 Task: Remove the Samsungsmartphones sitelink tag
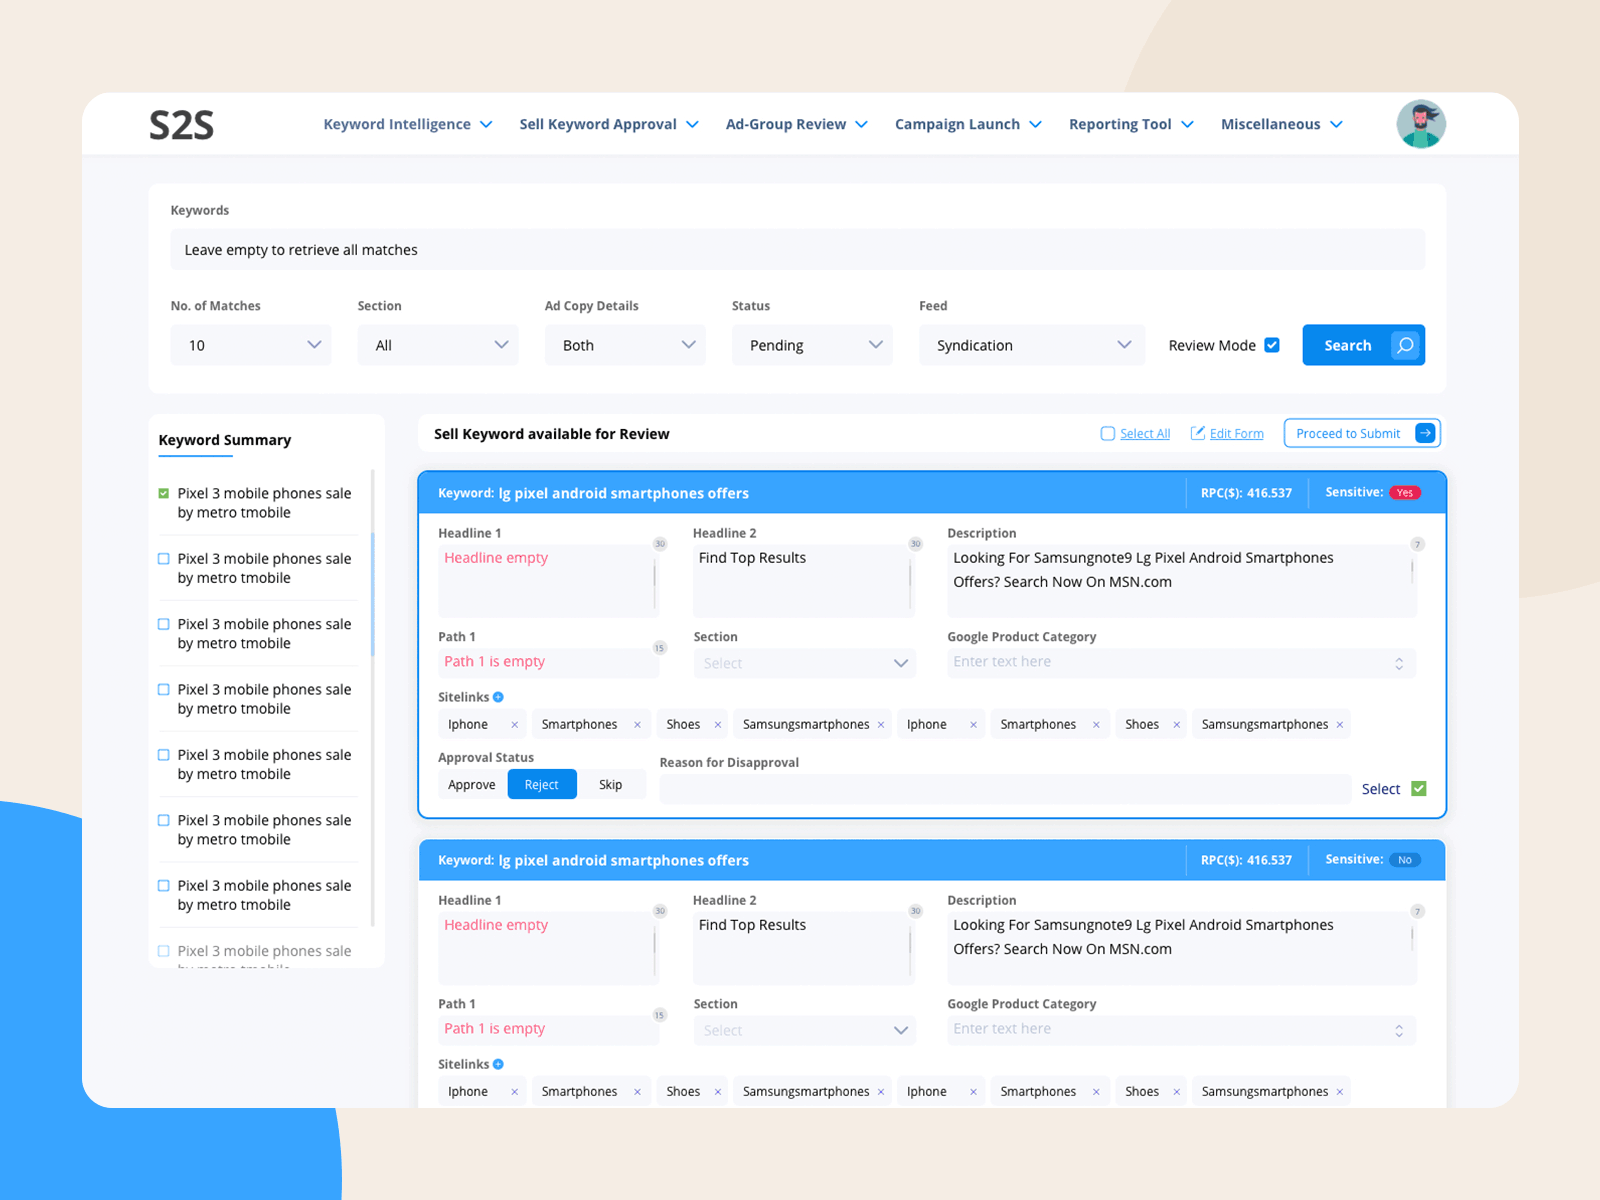(880, 723)
